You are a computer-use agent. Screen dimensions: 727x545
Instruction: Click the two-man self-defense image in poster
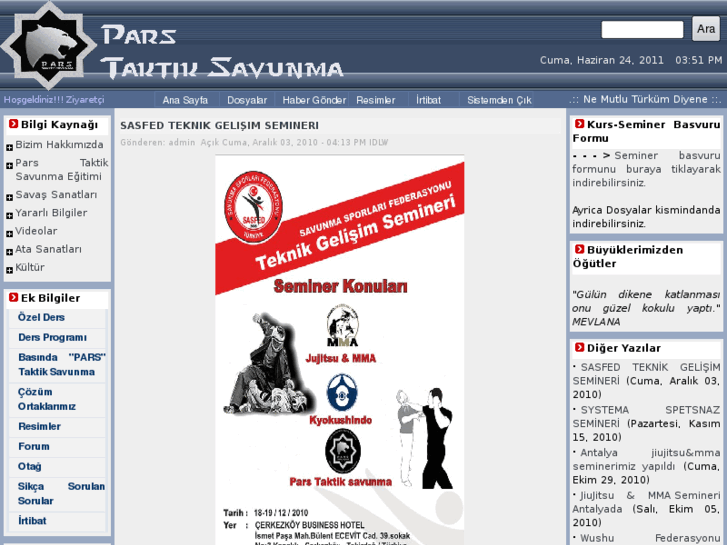[x=424, y=438]
